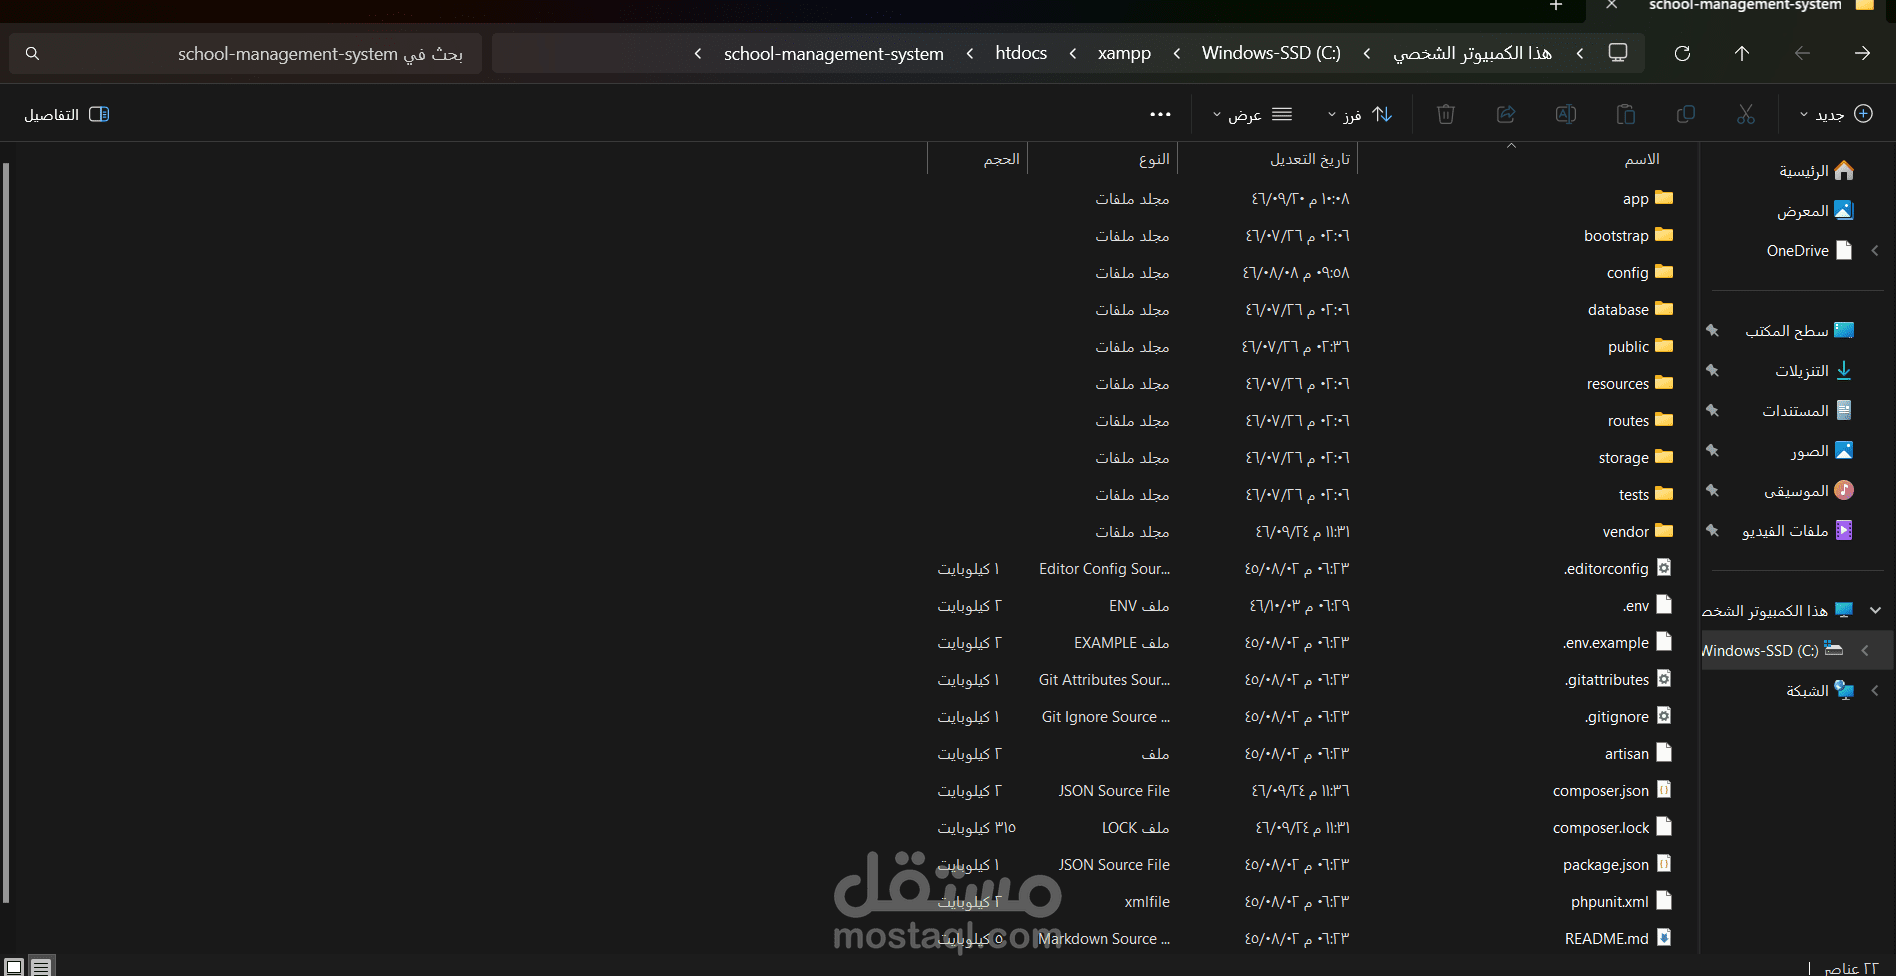Viewport: 1896px width, 976px height.
Task: Click the pin icon beside التنزيلات
Action: [1712, 370]
